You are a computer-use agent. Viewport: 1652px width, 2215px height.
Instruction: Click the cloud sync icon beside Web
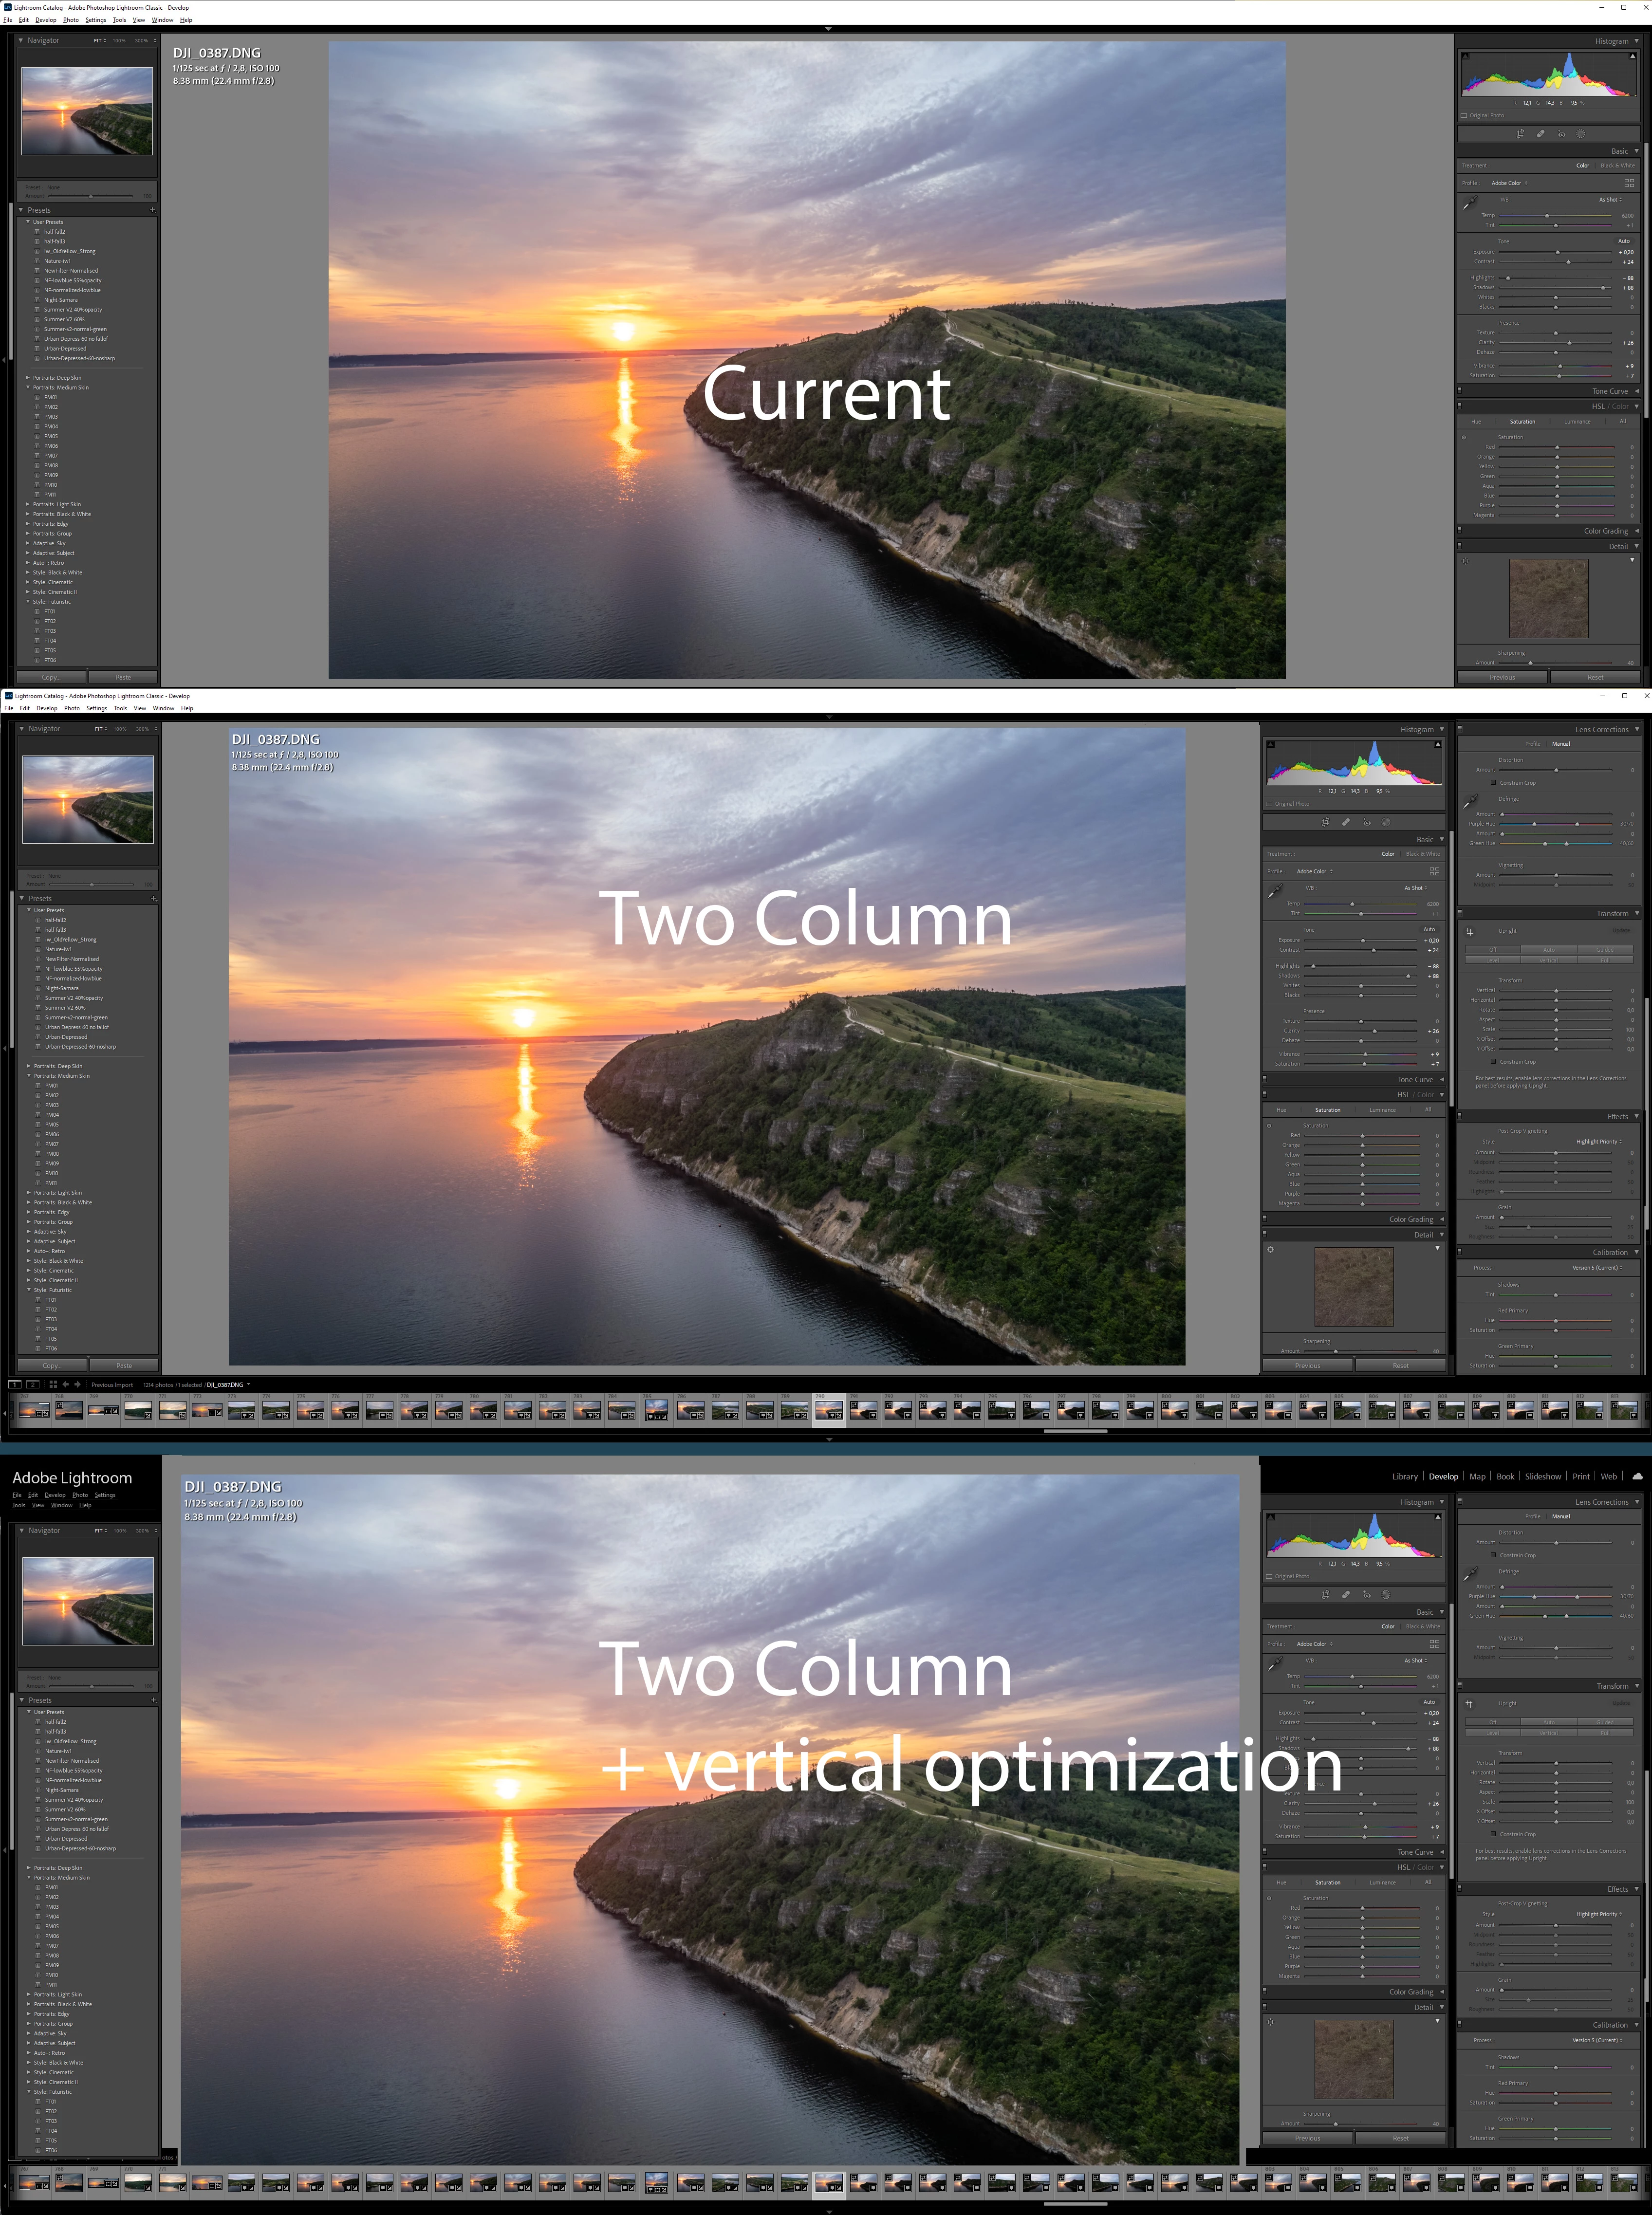1636,1476
